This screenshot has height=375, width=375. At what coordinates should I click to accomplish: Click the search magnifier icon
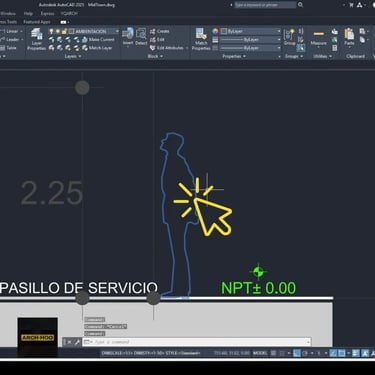click(x=300, y=5)
